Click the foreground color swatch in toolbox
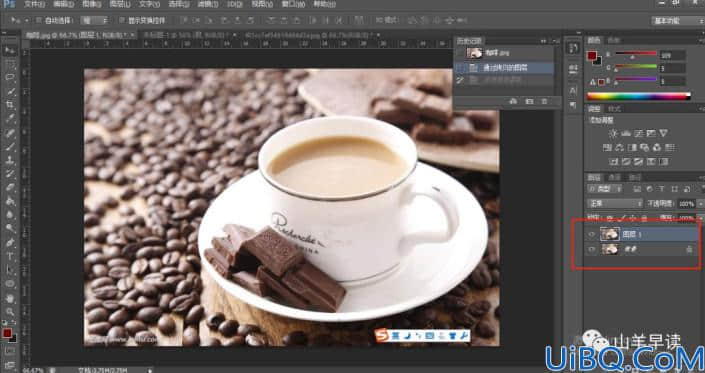This screenshot has width=705, height=373. (7, 333)
